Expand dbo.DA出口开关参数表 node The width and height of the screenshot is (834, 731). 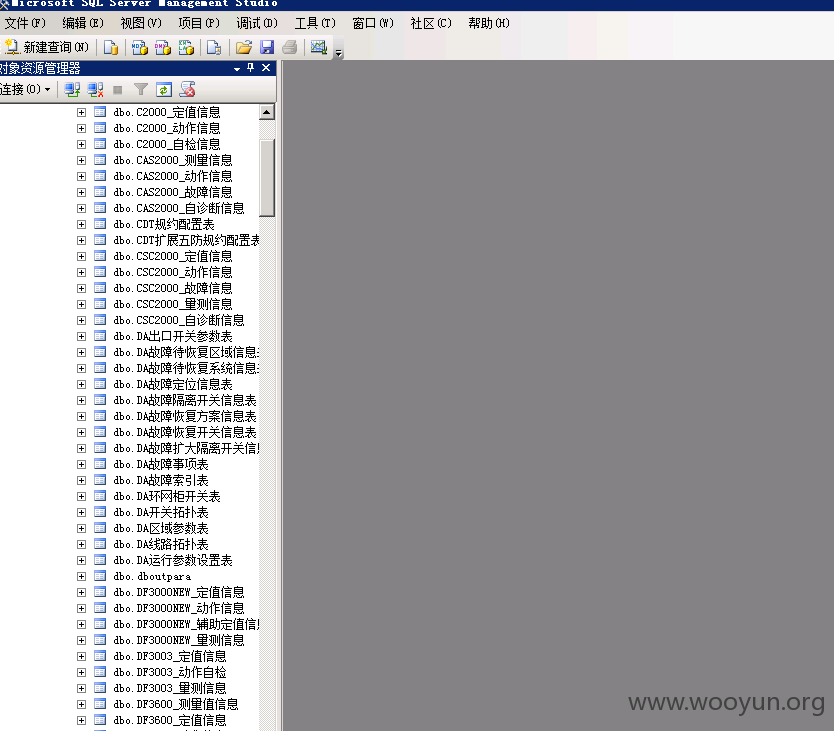click(81, 336)
